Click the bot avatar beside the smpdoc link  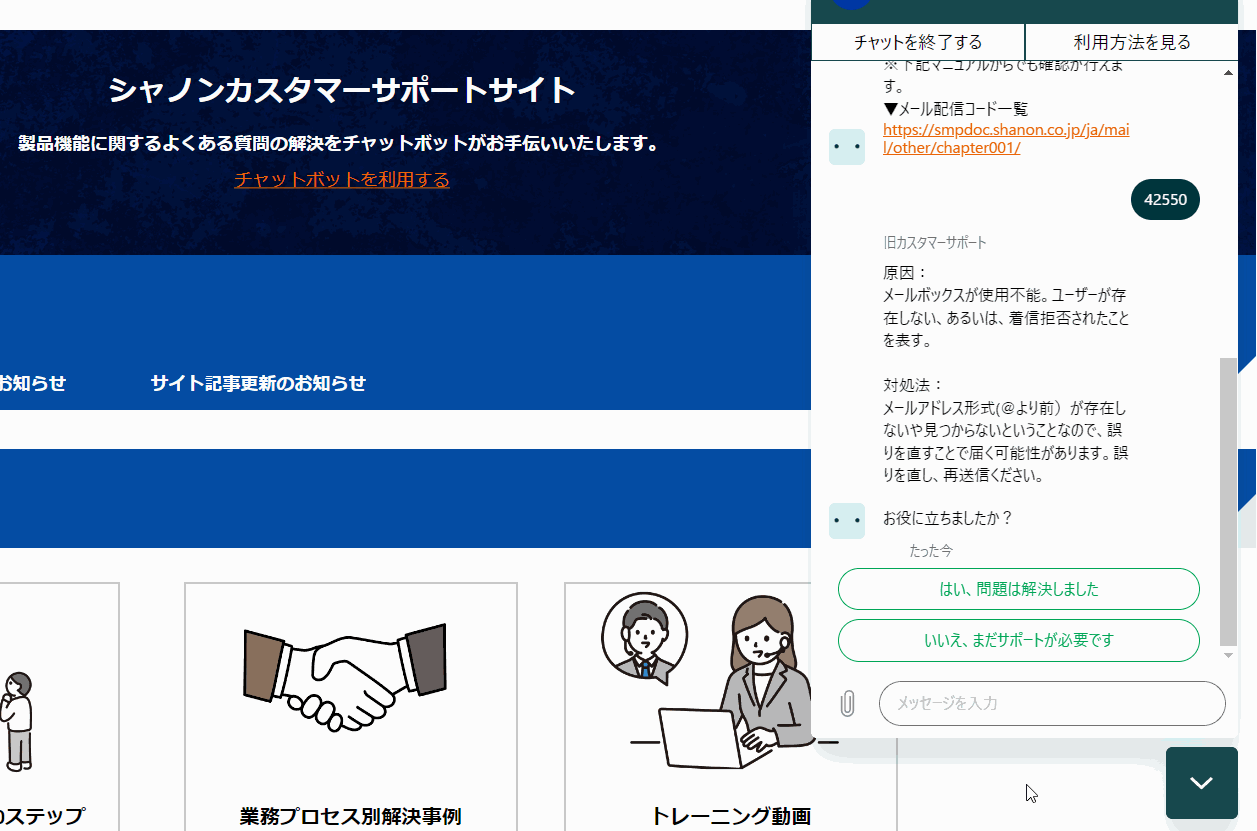click(847, 147)
